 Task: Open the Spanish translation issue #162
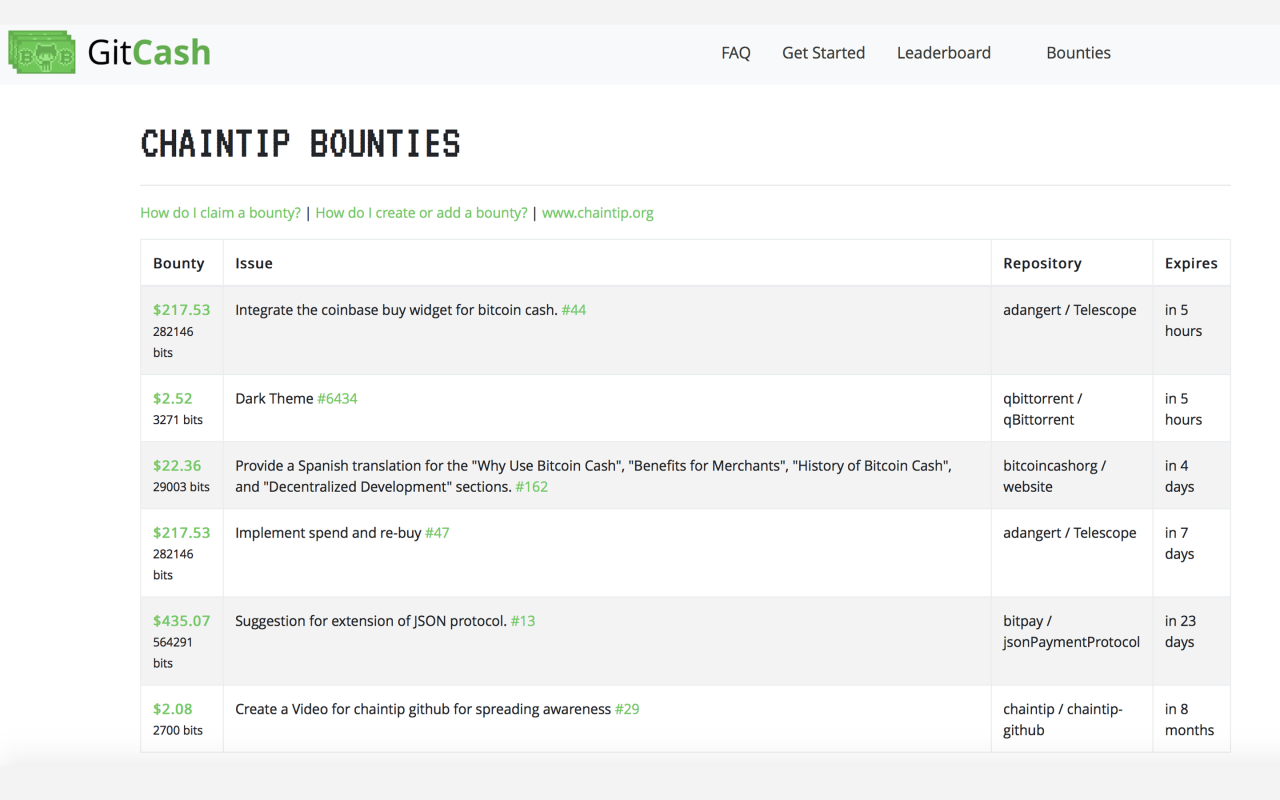pyautogui.click(x=532, y=486)
